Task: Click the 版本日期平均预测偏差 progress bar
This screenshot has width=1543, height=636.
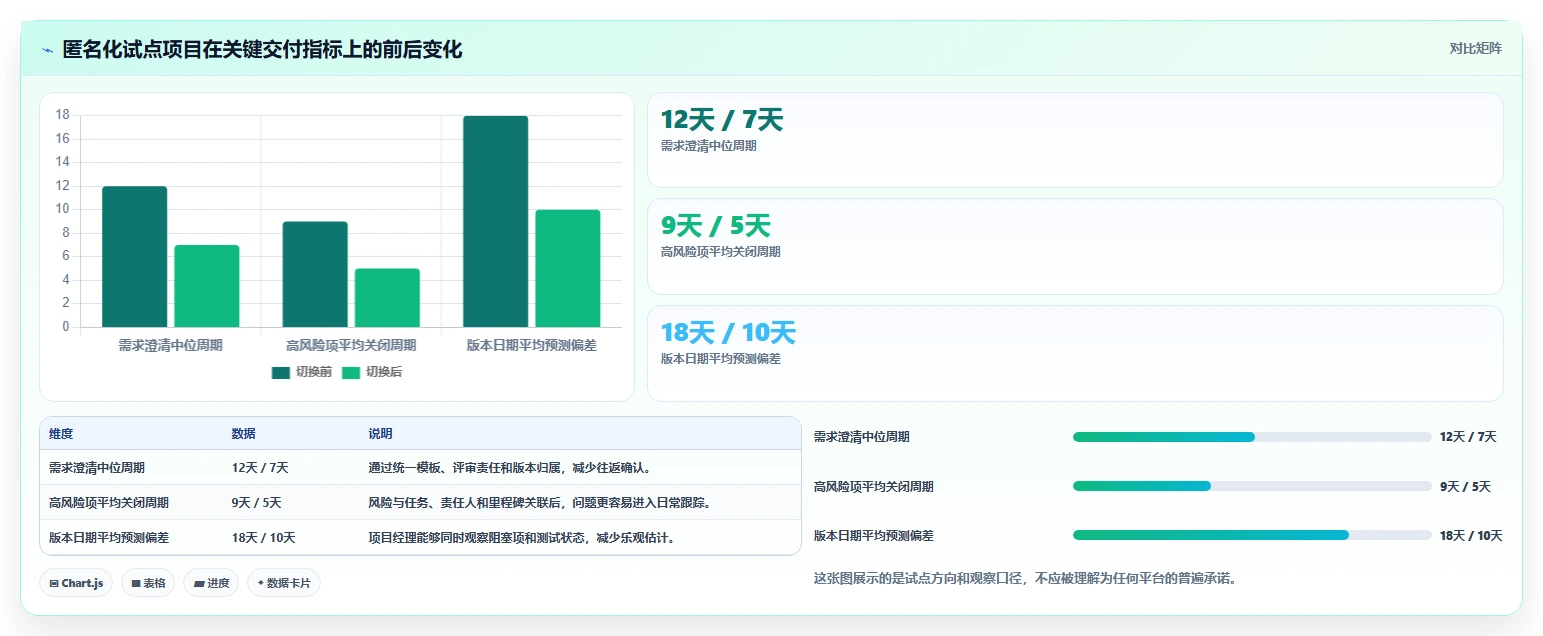Action: point(1252,535)
